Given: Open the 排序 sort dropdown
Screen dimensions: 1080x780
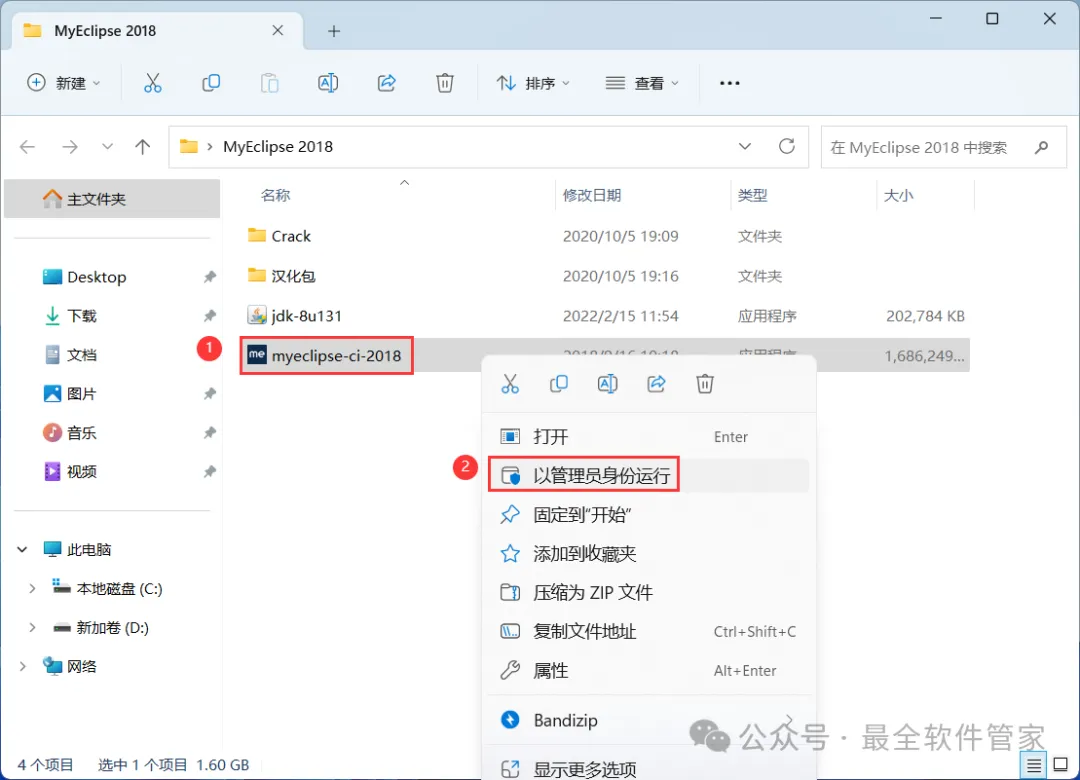Looking at the screenshot, I should (534, 83).
